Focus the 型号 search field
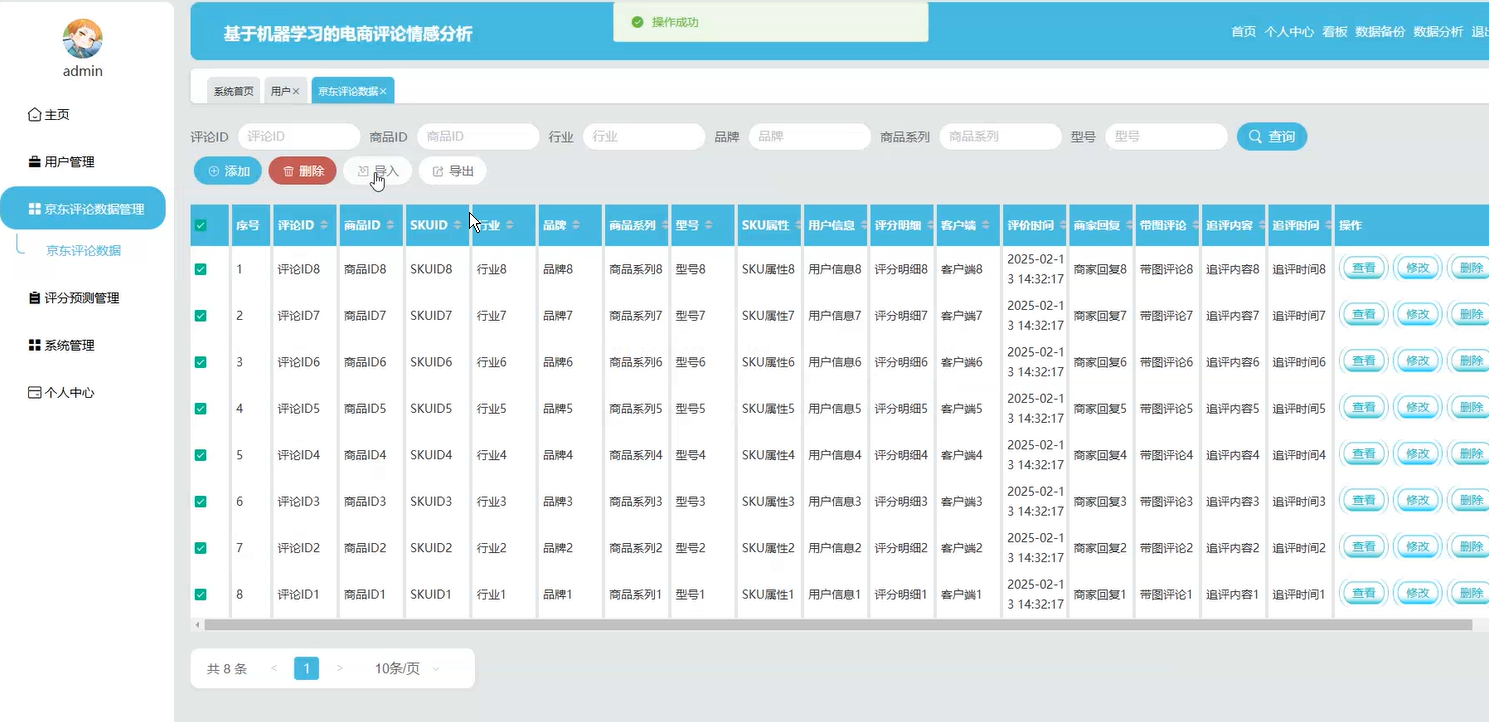The image size is (1489, 722). [x=1166, y=137]
